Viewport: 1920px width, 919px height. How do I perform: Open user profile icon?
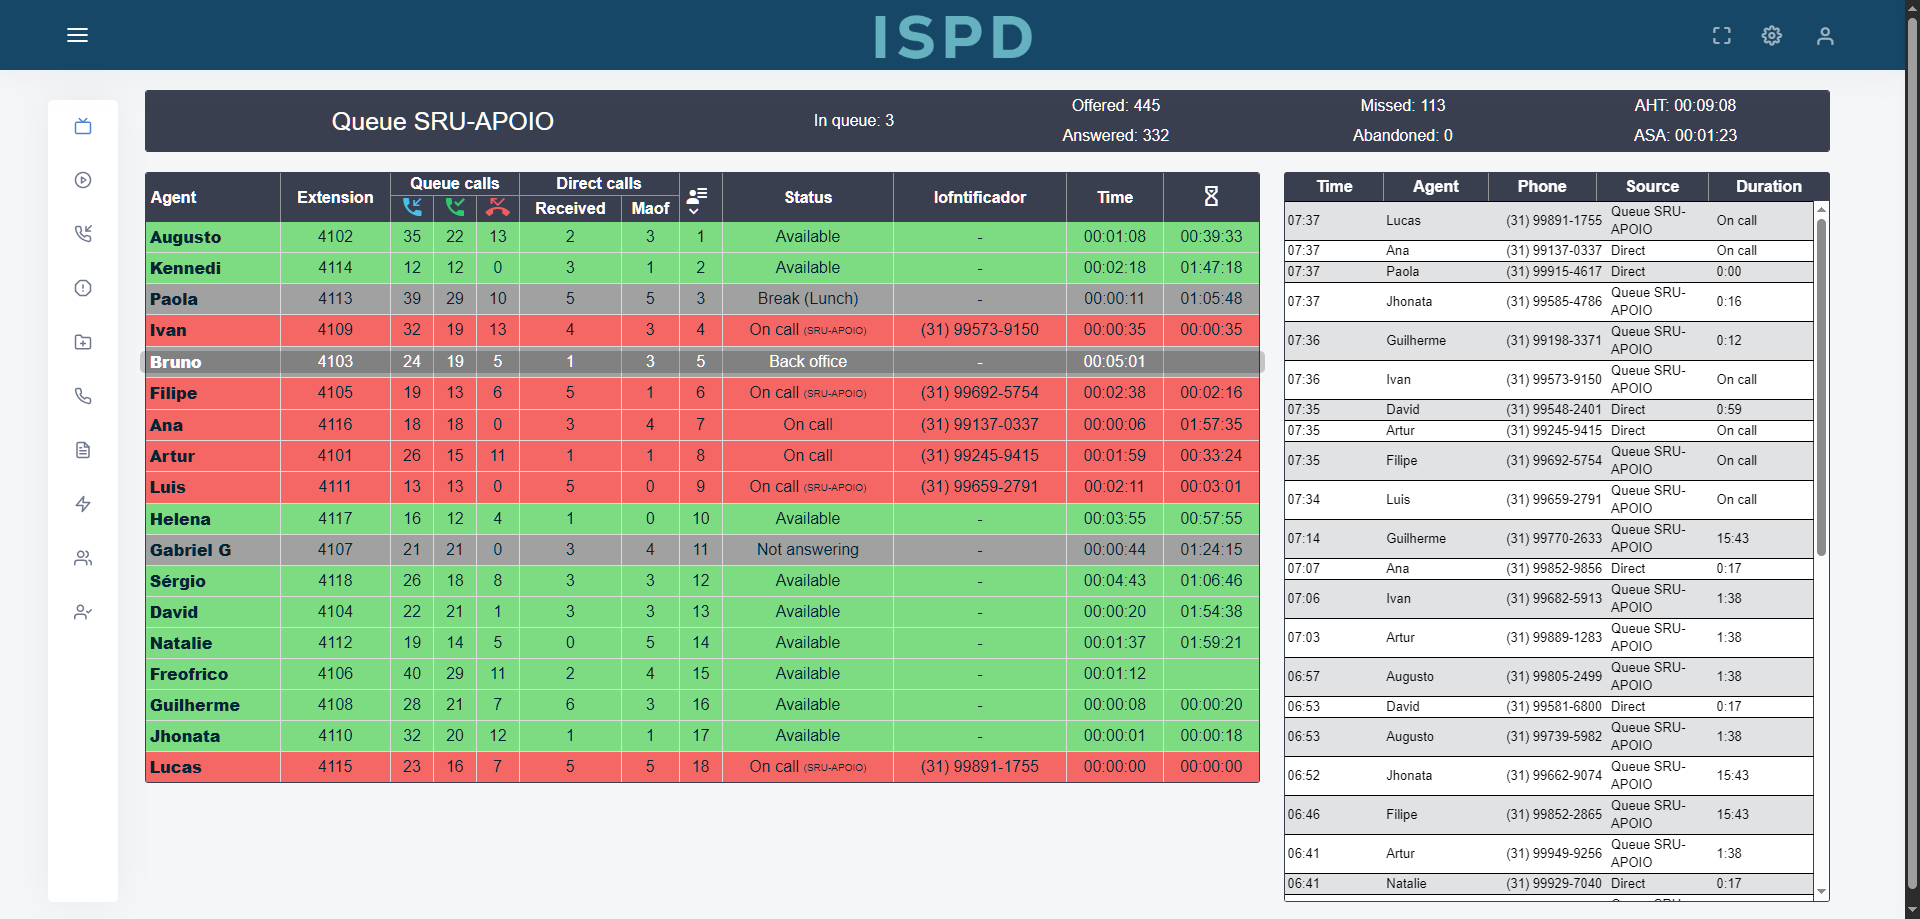click(1824, 36)
